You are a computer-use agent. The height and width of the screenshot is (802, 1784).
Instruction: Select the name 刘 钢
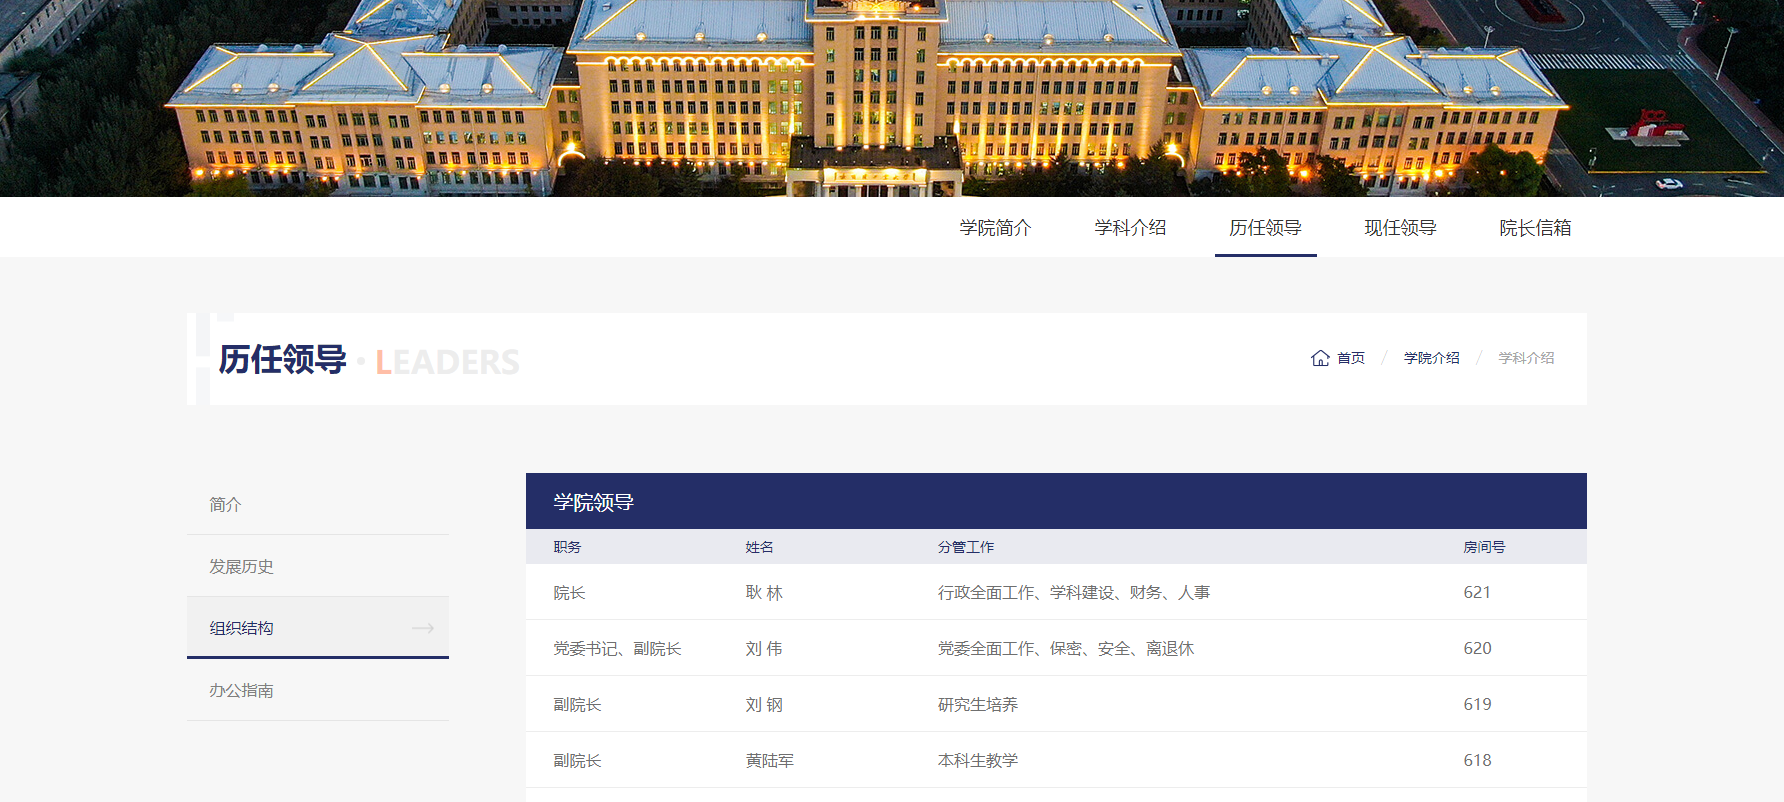pyautogui.click(x=764, y=705)
